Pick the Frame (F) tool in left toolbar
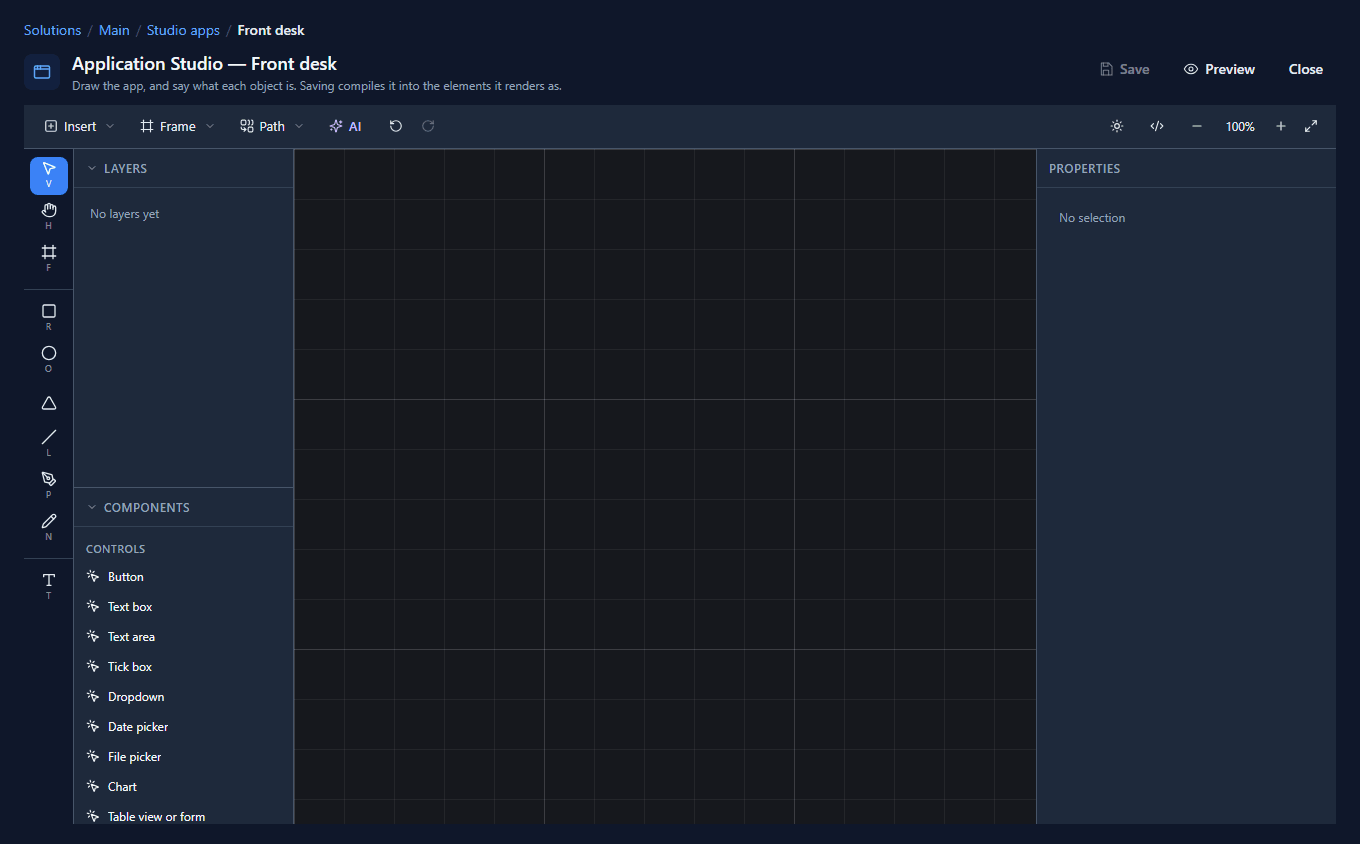The width and height of the screenshot is (1360, 844). [49, 258]
